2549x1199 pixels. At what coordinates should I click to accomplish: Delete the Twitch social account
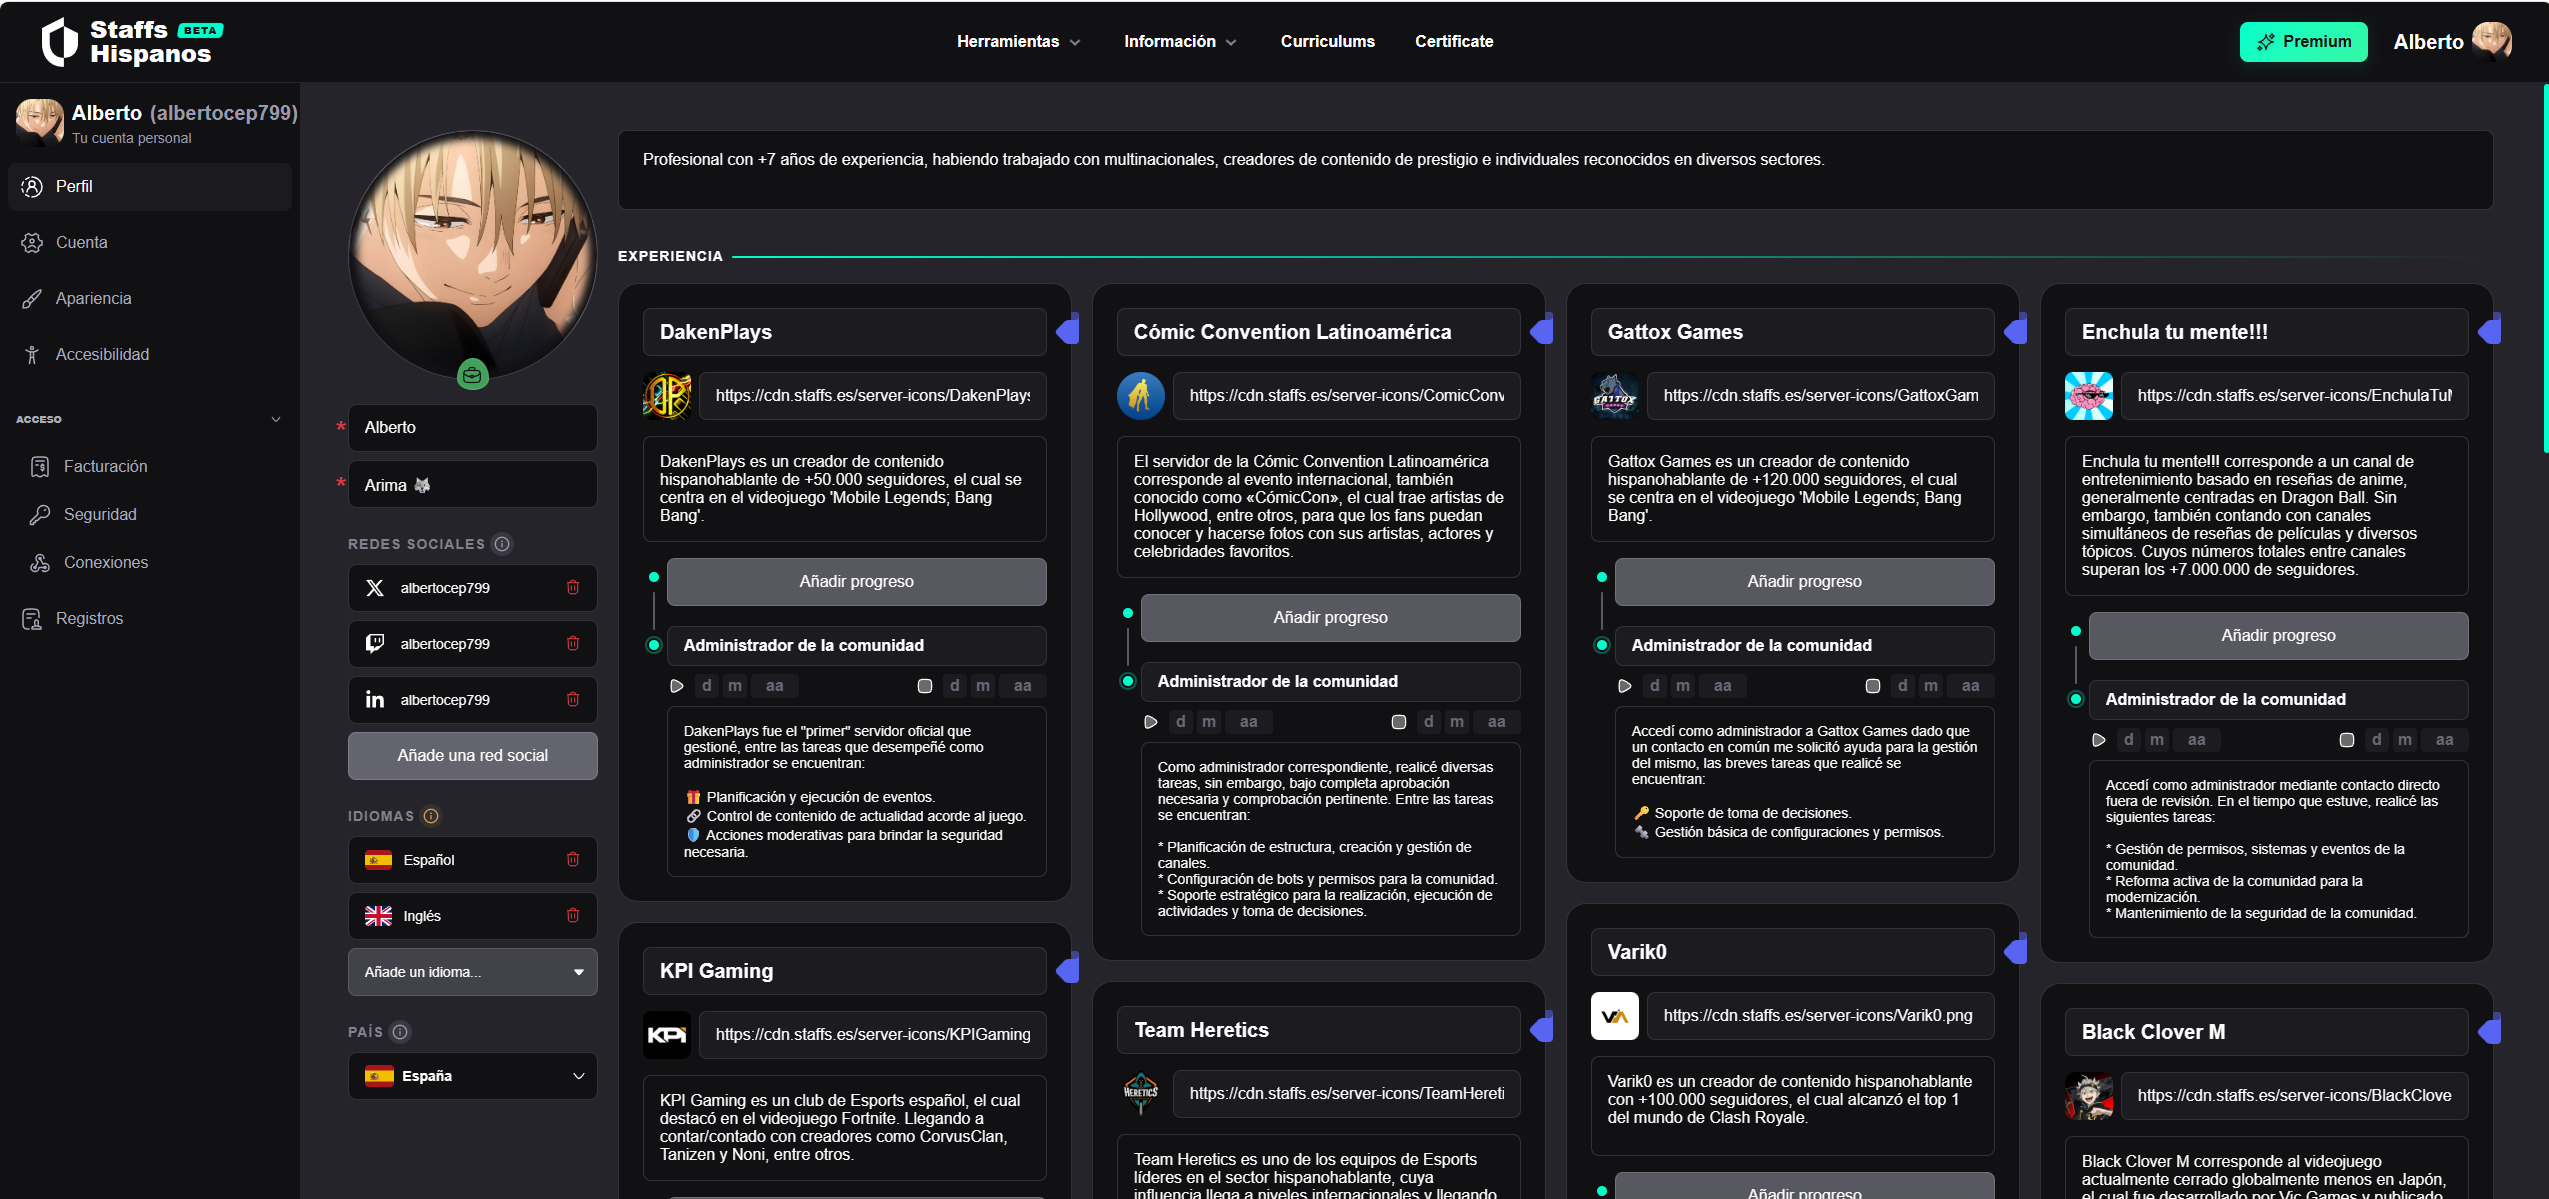573,644
